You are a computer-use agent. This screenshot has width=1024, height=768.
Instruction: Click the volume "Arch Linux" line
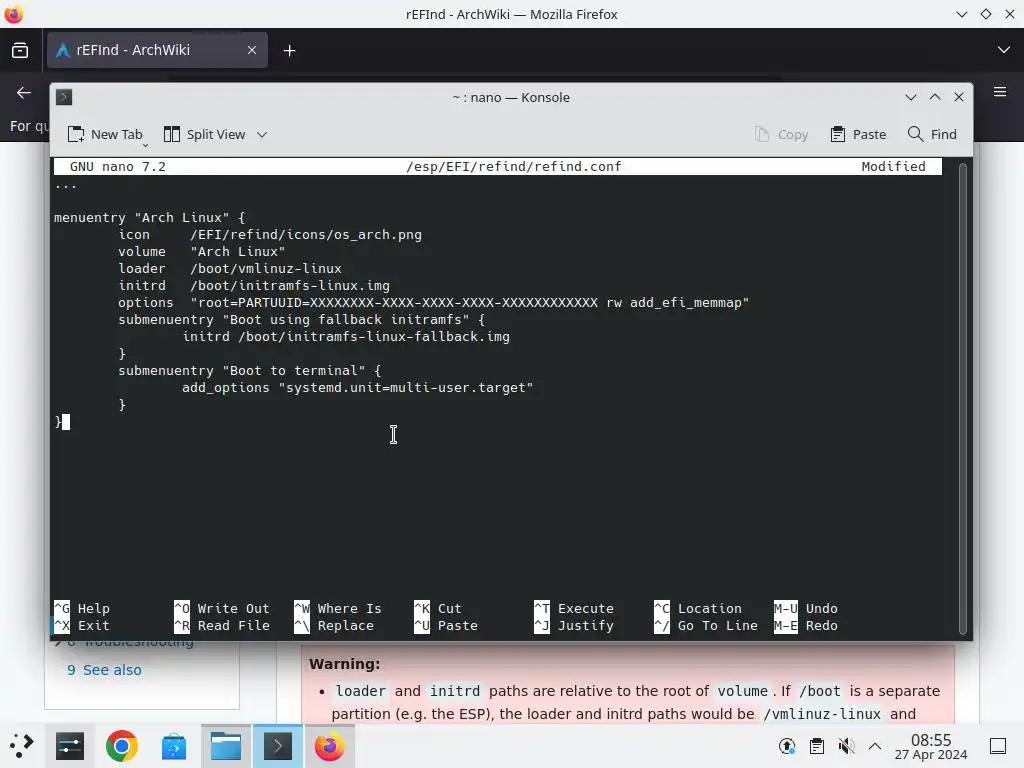(x=202, y=251)
